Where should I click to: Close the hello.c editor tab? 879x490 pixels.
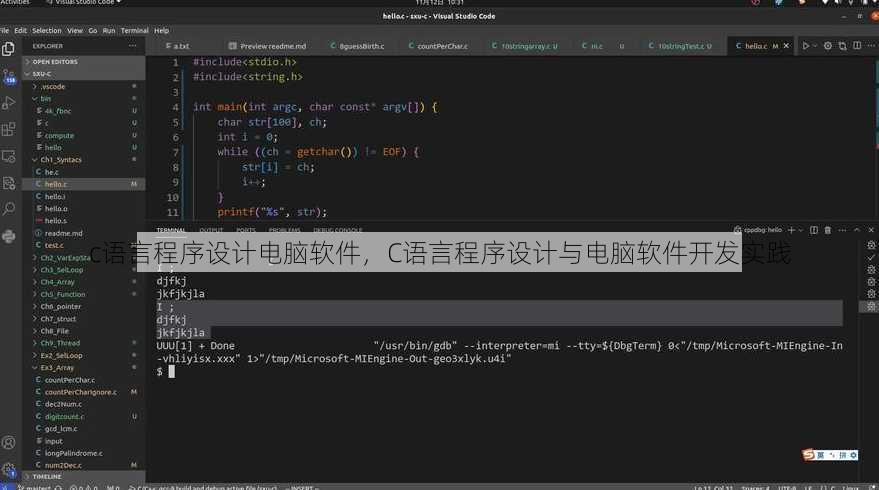[787, 46]
